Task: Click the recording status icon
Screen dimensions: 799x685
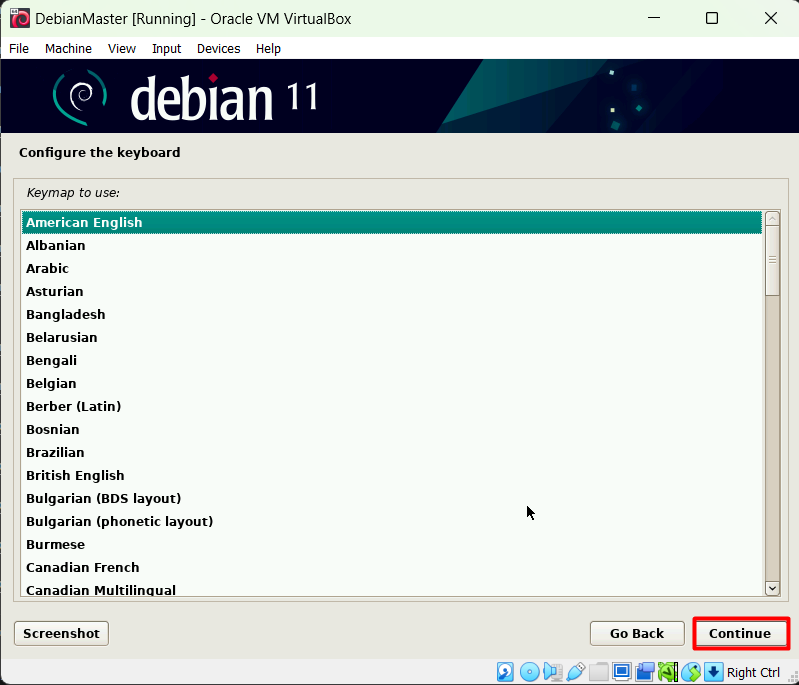Action: (645, 672)
